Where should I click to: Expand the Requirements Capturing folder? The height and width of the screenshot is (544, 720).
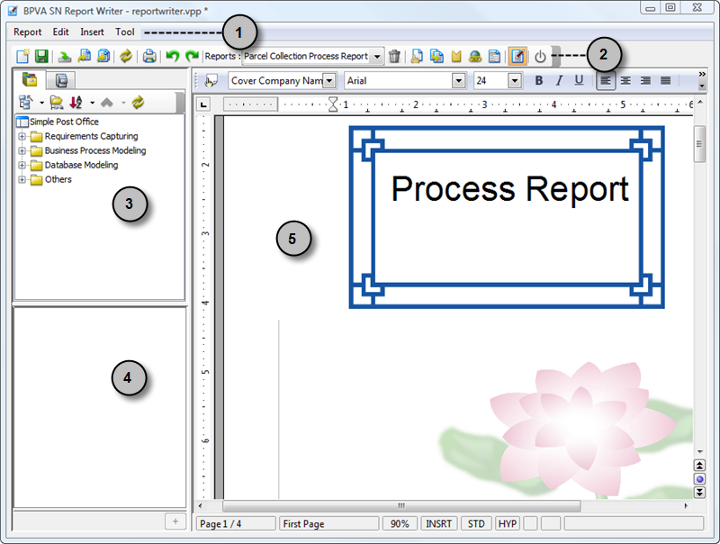(x=22, y=136)
